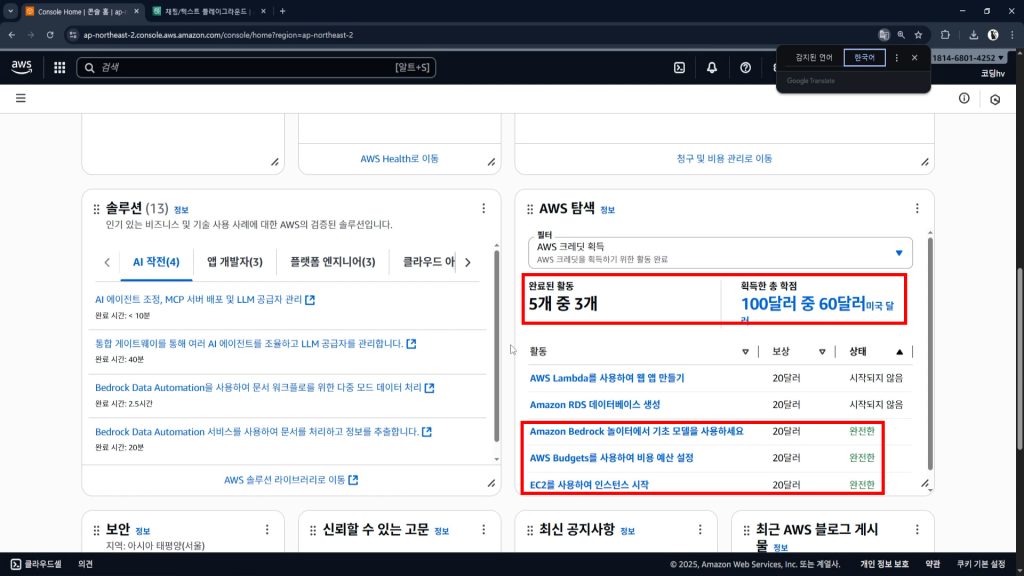The image size is (1024, 576).
Task: Open the account ID dropdown at top right
Action: pos(968,57)
